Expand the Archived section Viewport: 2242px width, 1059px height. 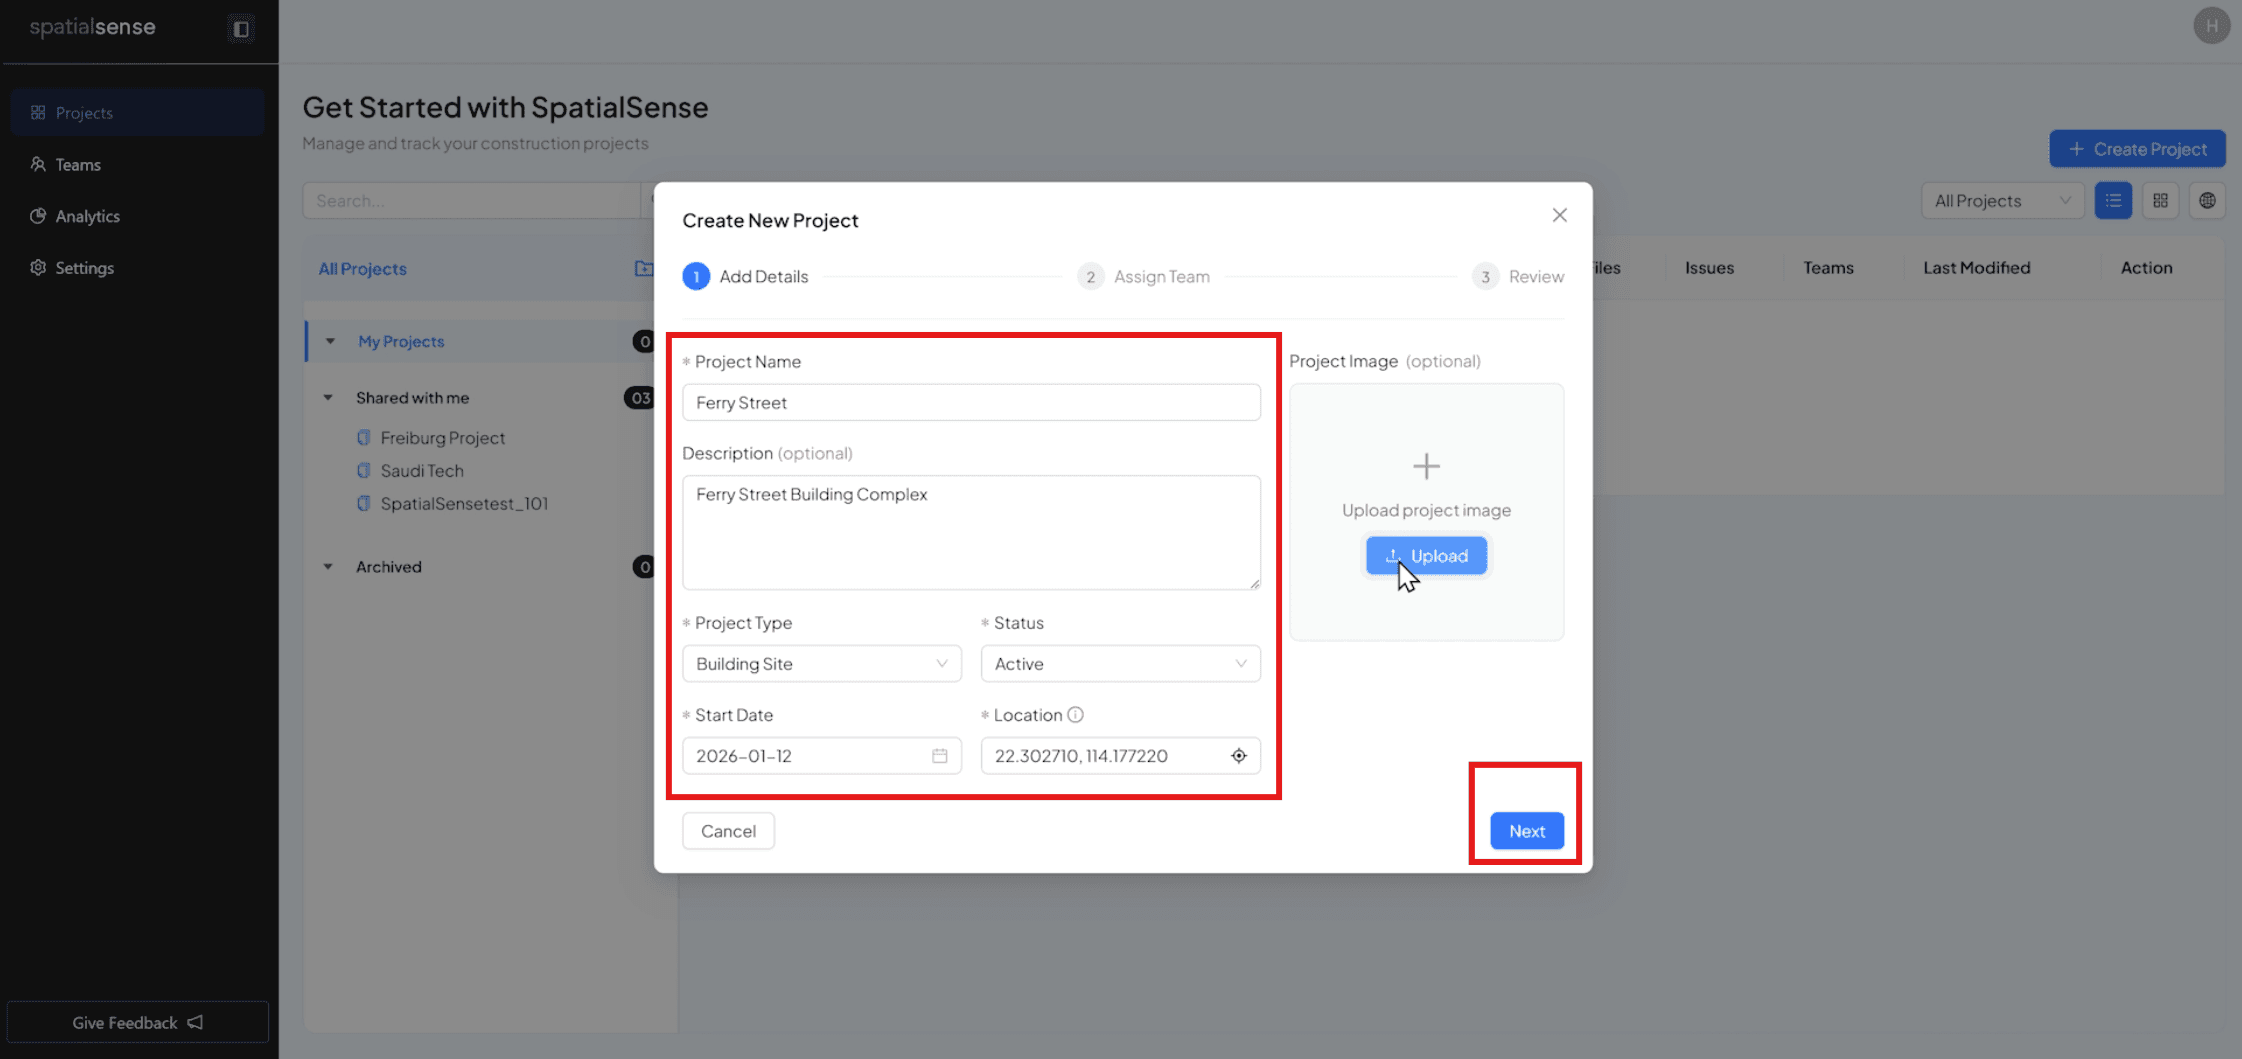(x=328, y=567)
